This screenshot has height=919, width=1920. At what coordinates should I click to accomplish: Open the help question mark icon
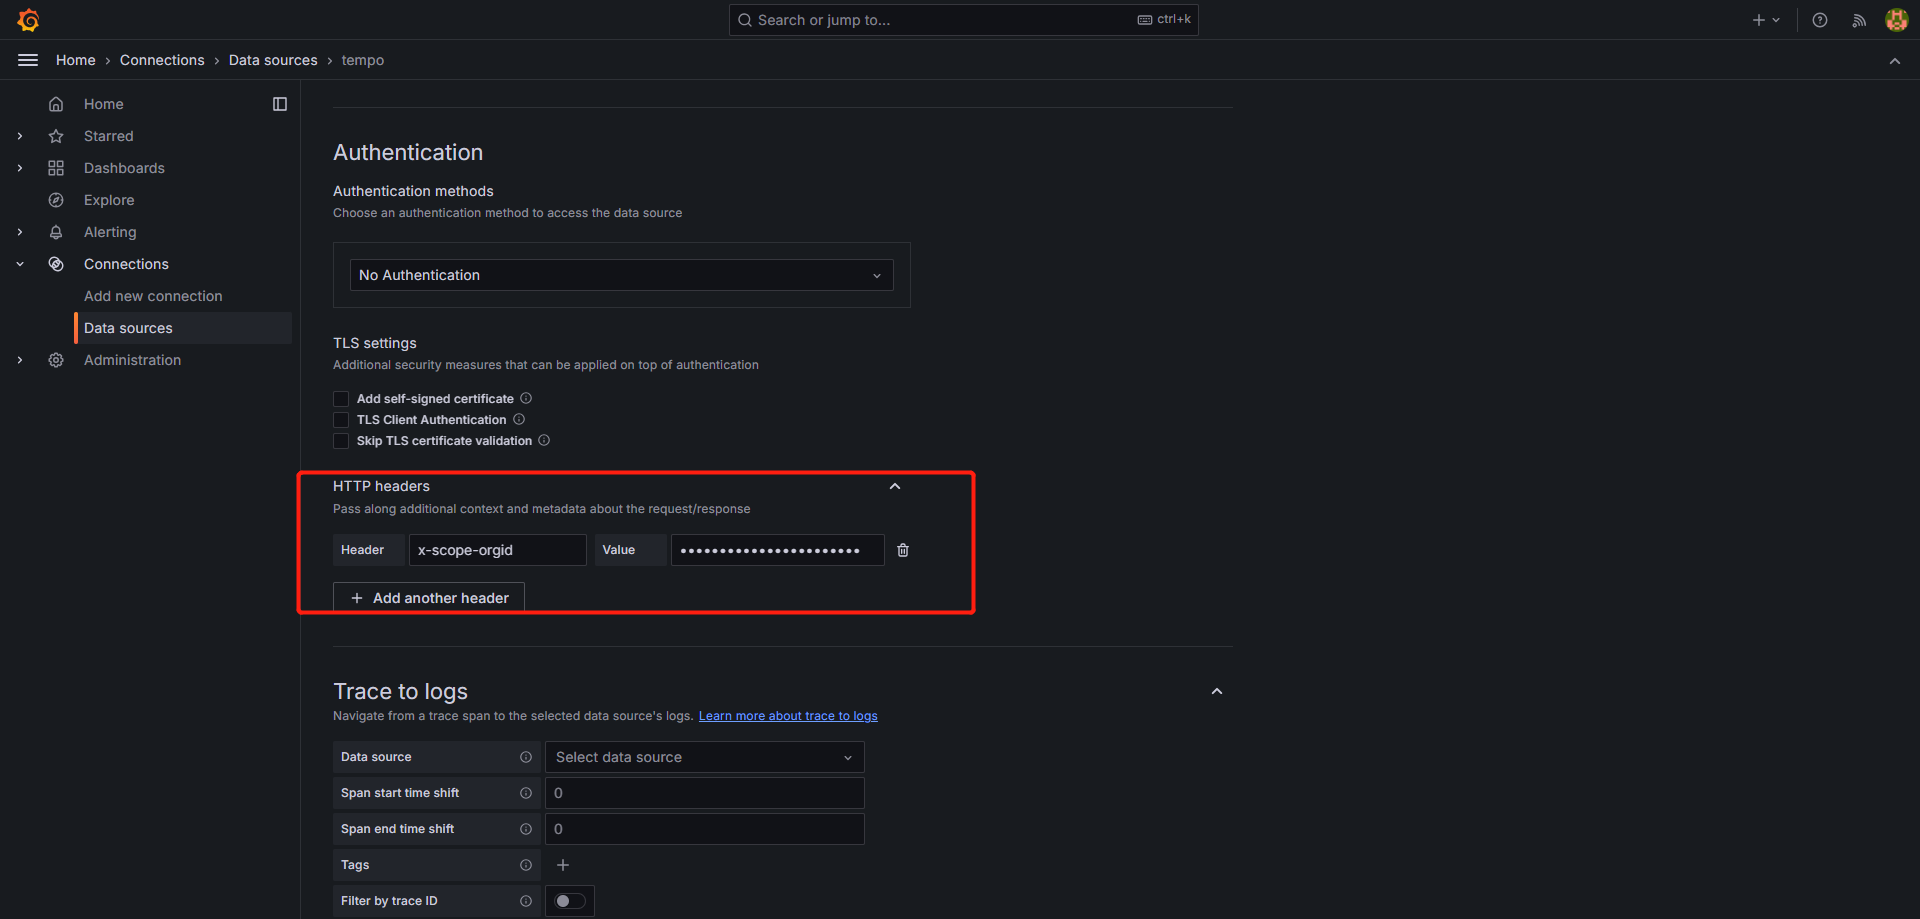click(1820, 20)
